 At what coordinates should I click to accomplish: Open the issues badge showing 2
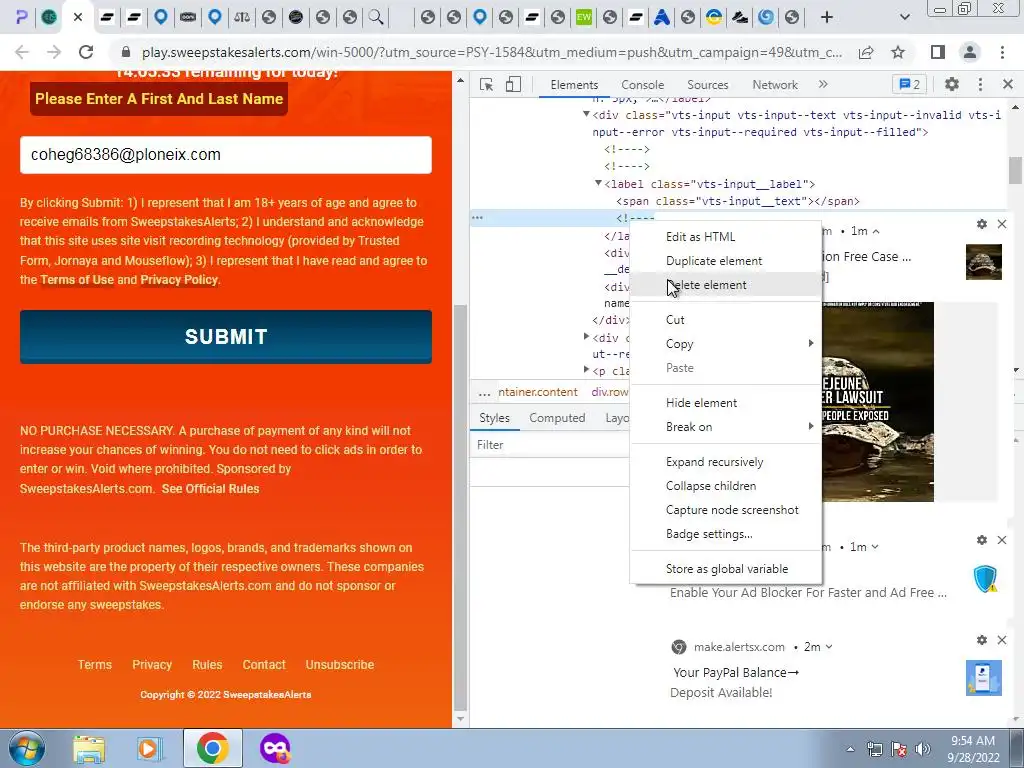click(x=909, y=84)
